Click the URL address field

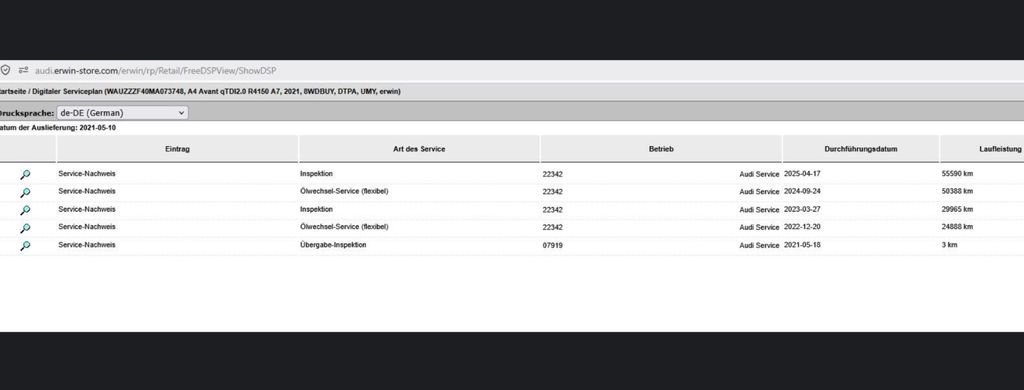155,71
